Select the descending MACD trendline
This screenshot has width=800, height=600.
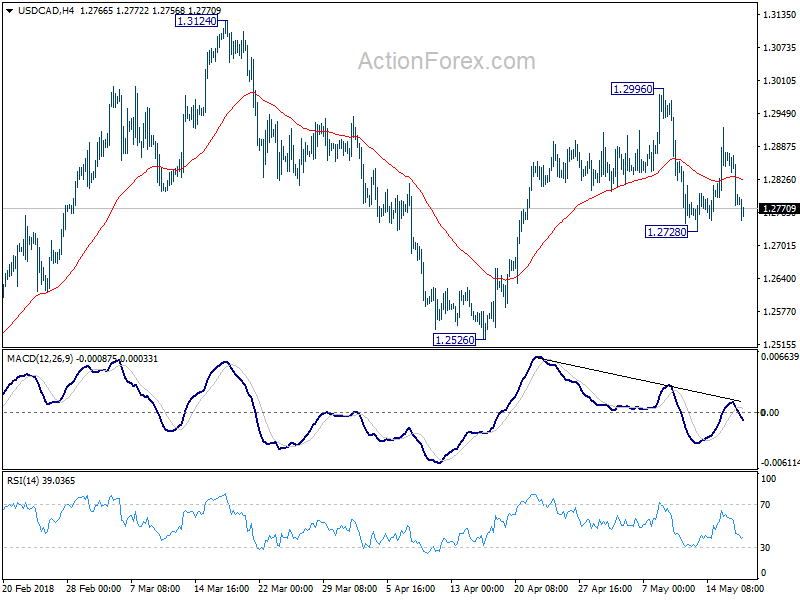click(641, 380)
